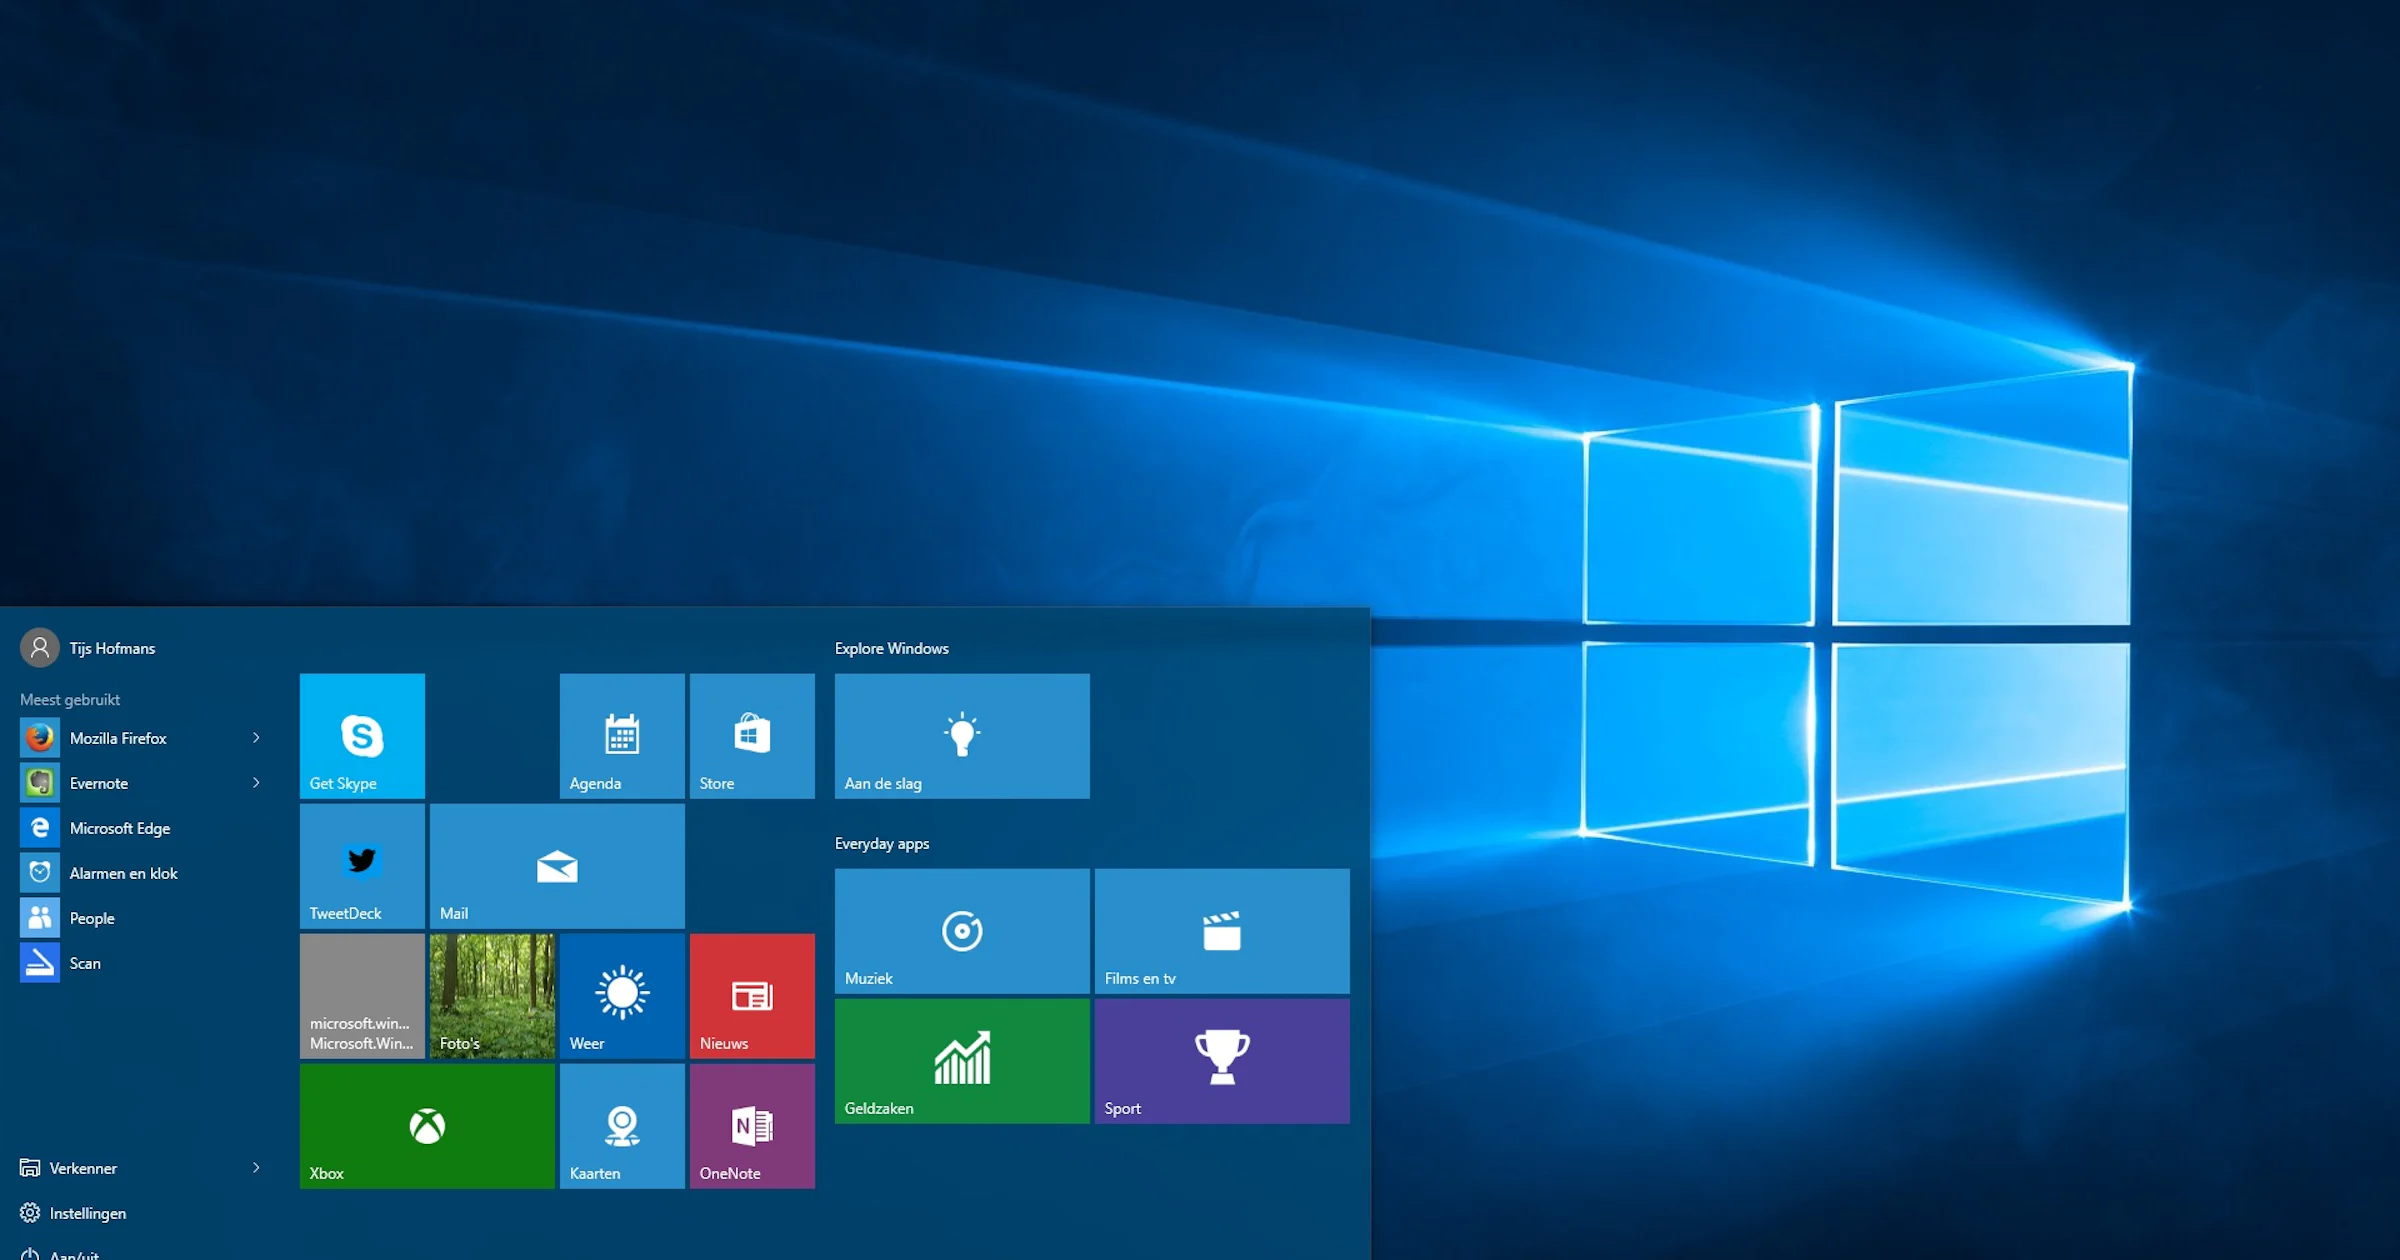Click the Alarmen en klok icon
Viewport: 2400px width, 1260px height.
(x=40, y=873)
